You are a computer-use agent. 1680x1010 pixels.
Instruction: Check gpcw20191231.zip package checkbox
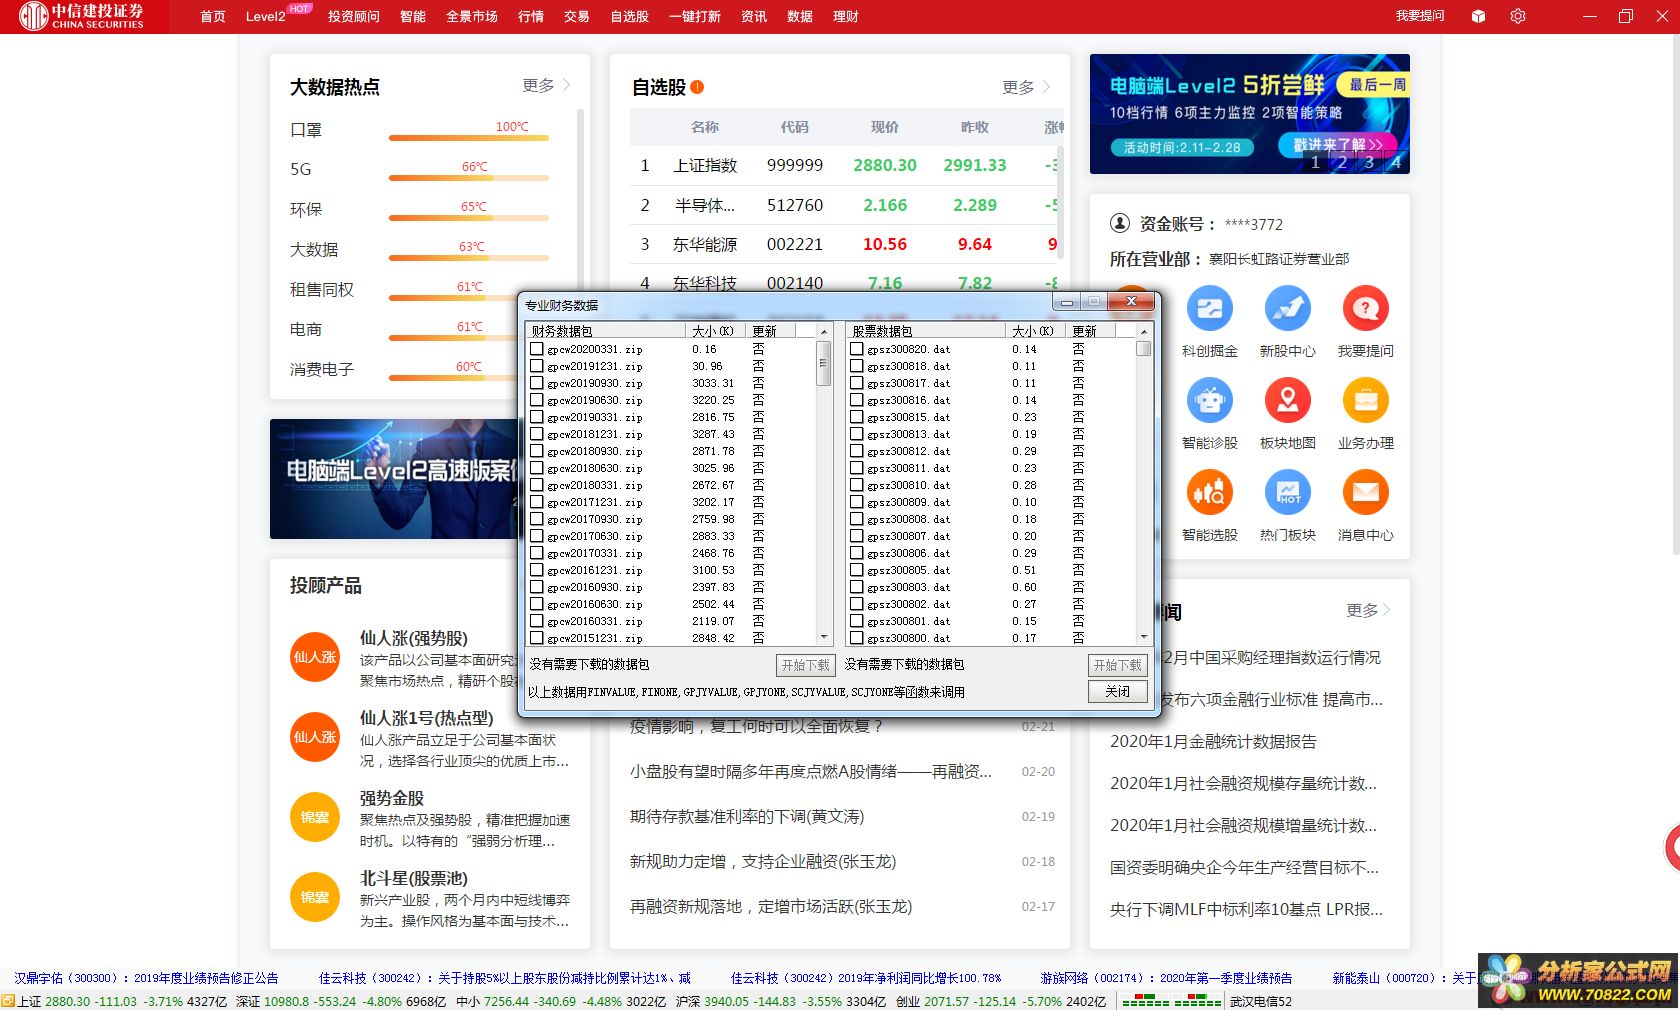pos(537,366)
